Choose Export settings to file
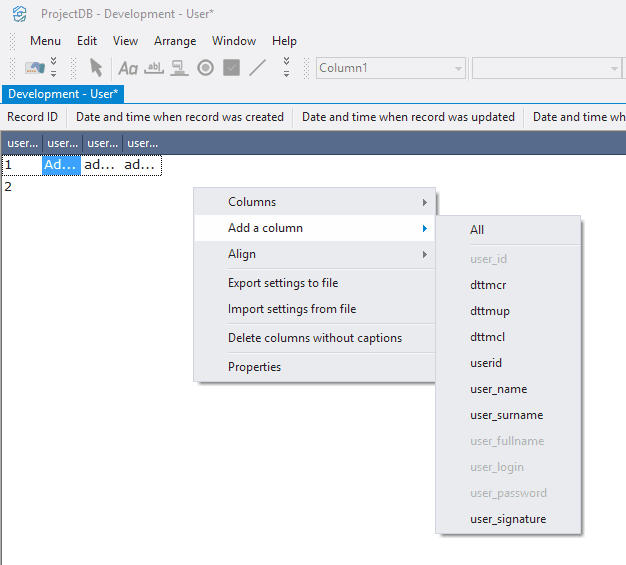This screenshot has width=626, height=565. click(x=283, y=283)
